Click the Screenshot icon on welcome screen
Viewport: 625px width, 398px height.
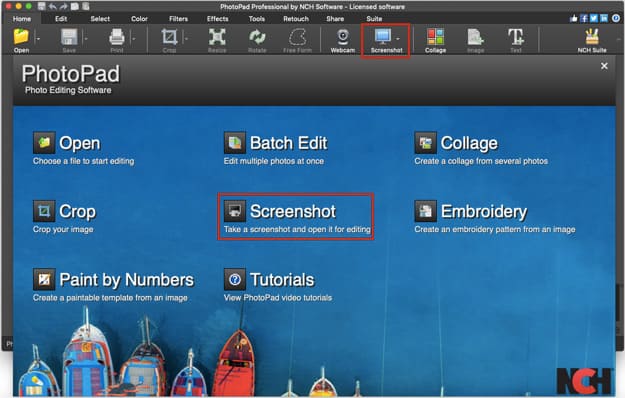tap(235, 211)
